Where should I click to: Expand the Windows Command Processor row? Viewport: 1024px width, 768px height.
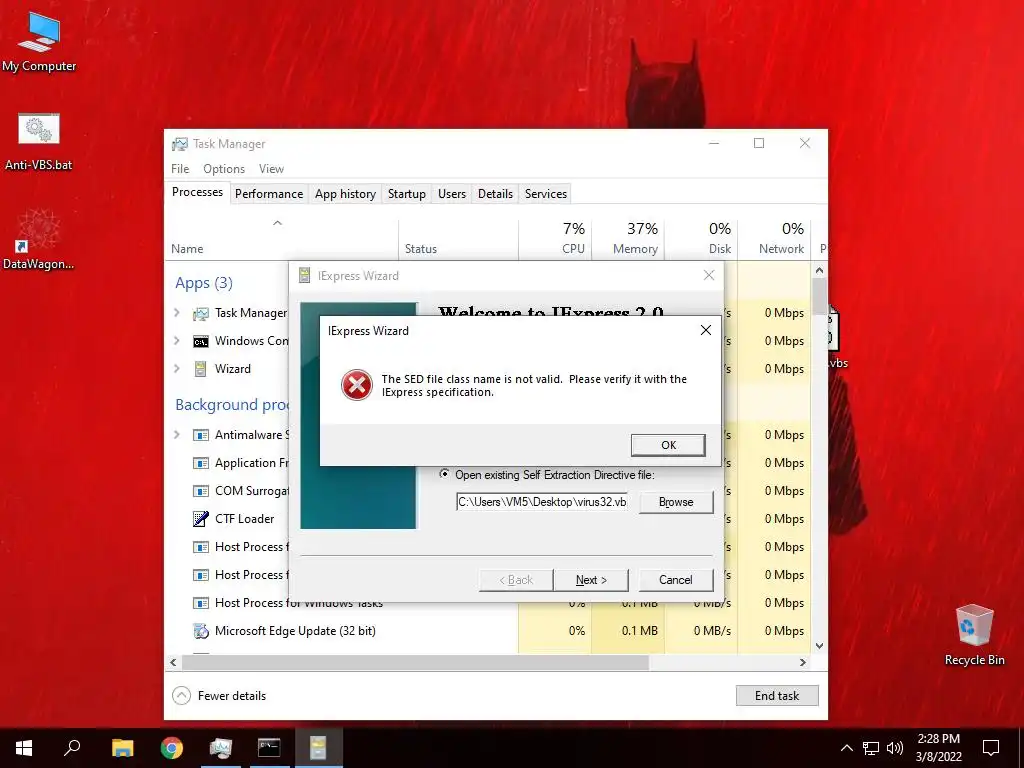(x=176, y=340)
